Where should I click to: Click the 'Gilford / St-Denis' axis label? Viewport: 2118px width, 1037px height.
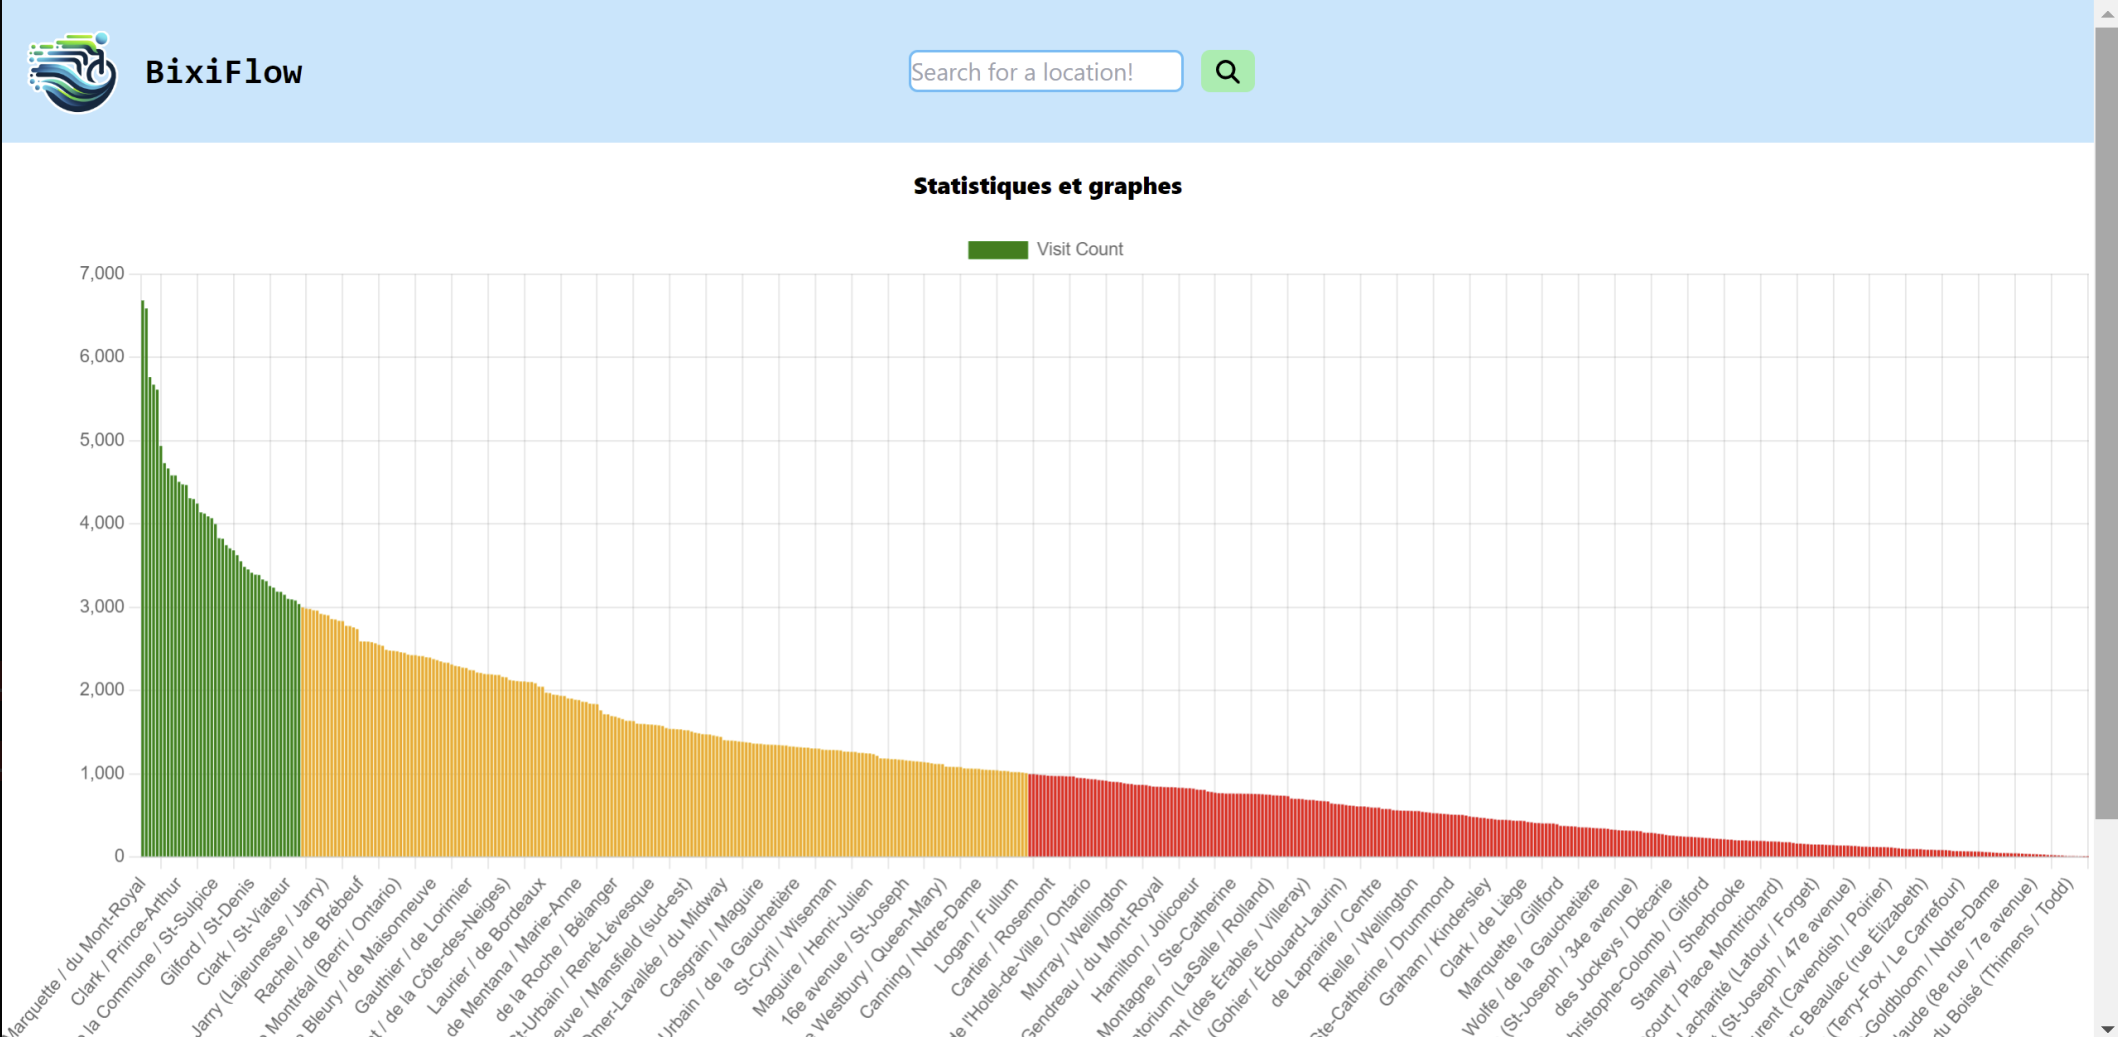pyautogui.click(x=208, y=930)
